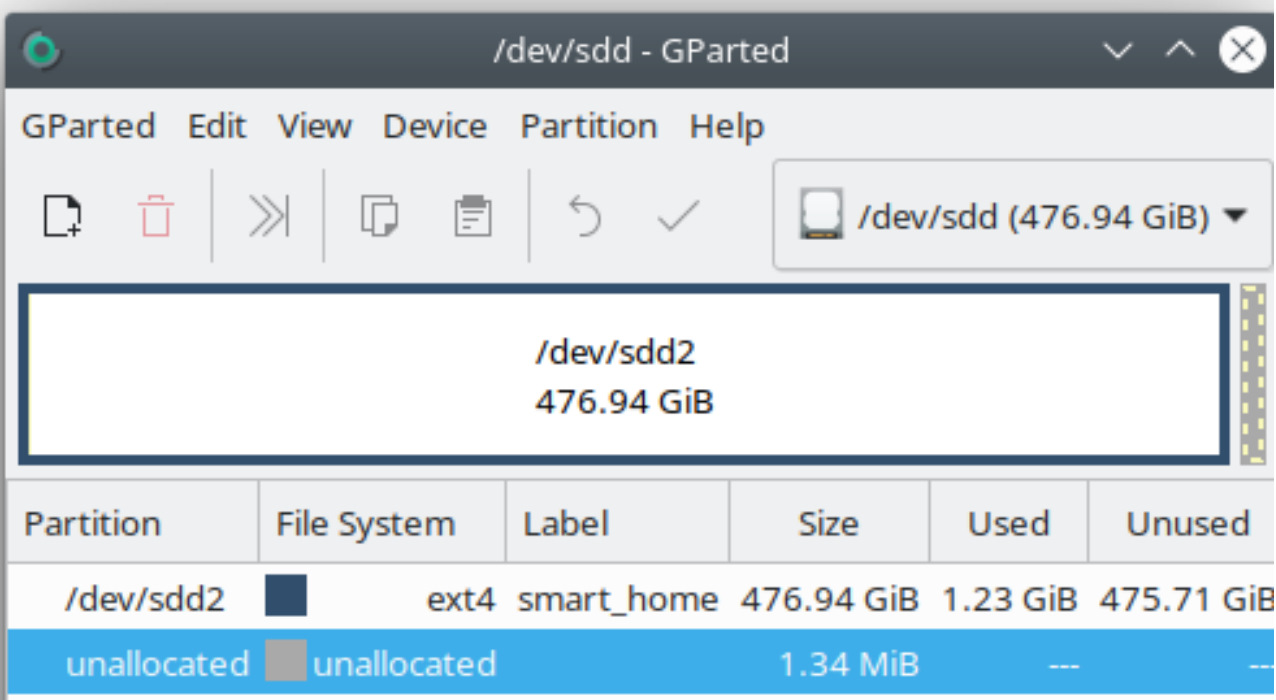Select the Resize/Move toolbar icon
1276x700 pixels.
tap(267, 215)
